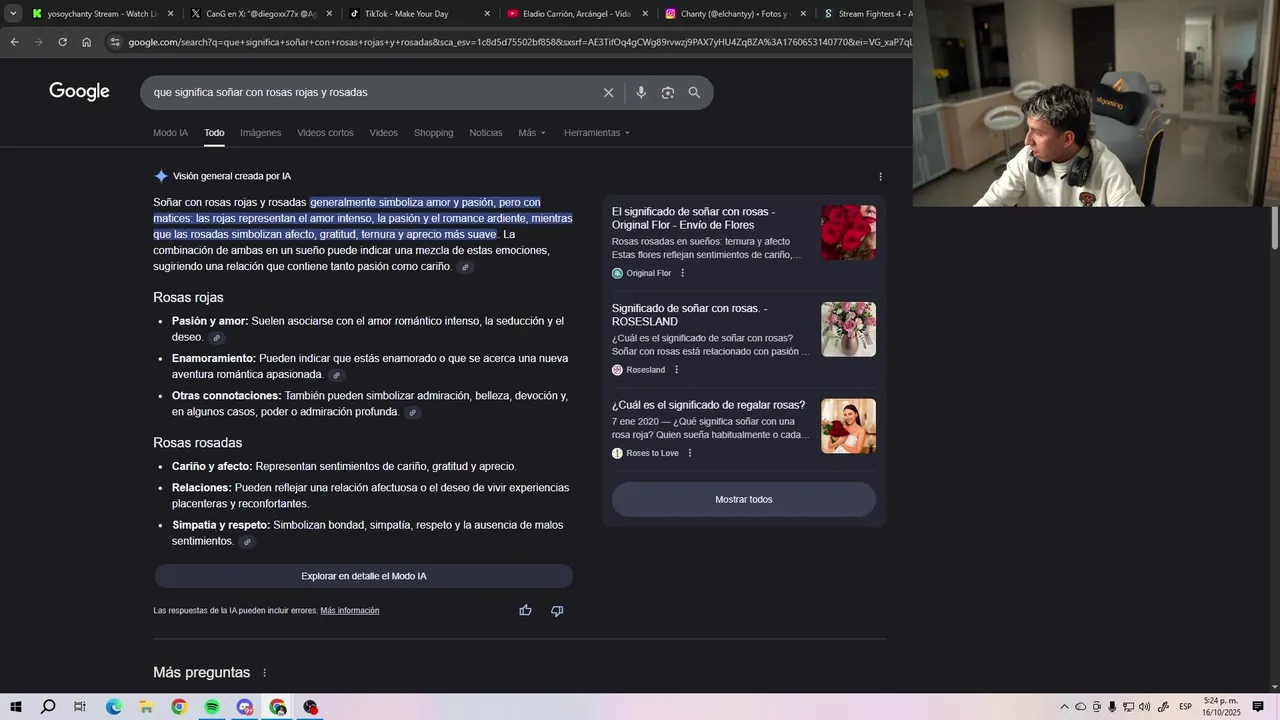
Task: Click the Mostrar todos button
Action: point(744,499)
